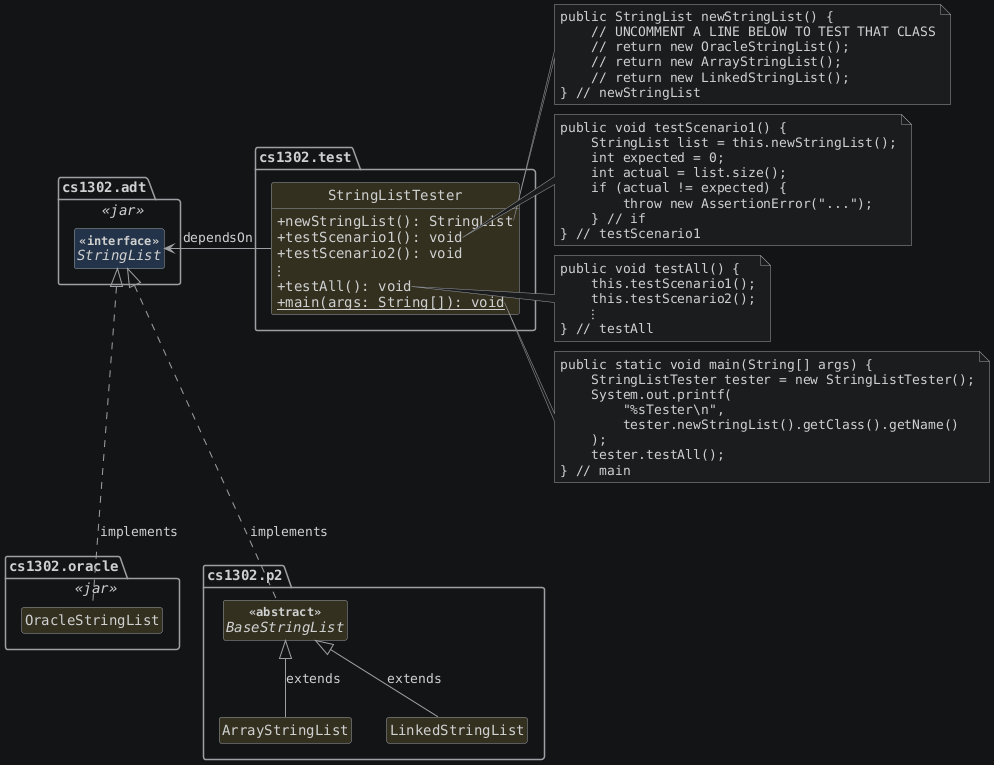Viewport: 994px width, 765px height.
Task: Select the StringList interface box
Action: point(119,248)
